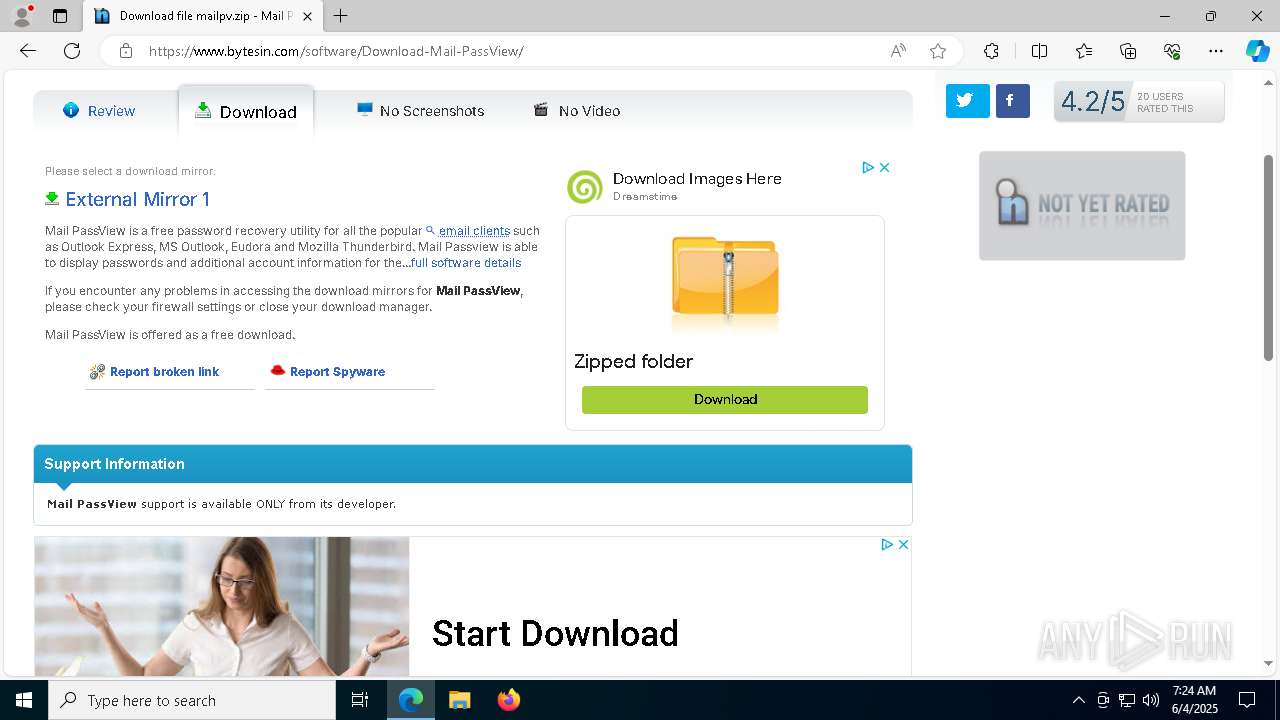Launch Copilot from the toolbar icon
This screenshot has width=1280, height=720.
(x=1257, y=51)
